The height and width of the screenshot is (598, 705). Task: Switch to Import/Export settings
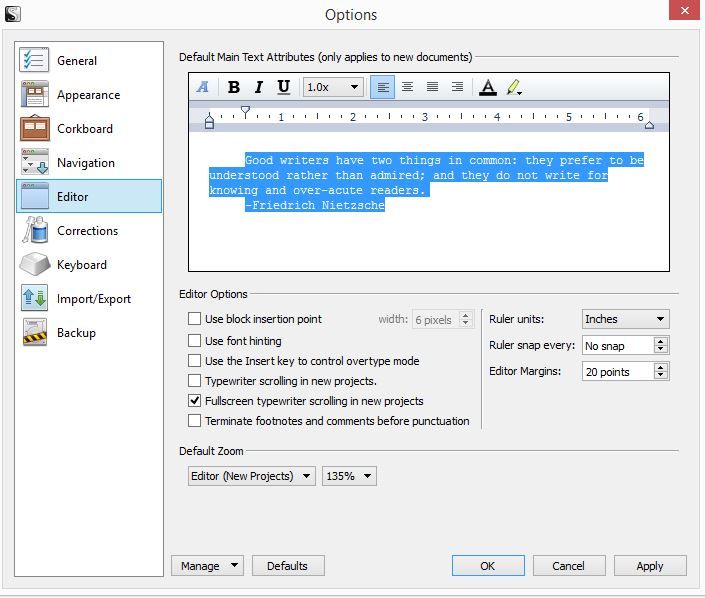89,299
